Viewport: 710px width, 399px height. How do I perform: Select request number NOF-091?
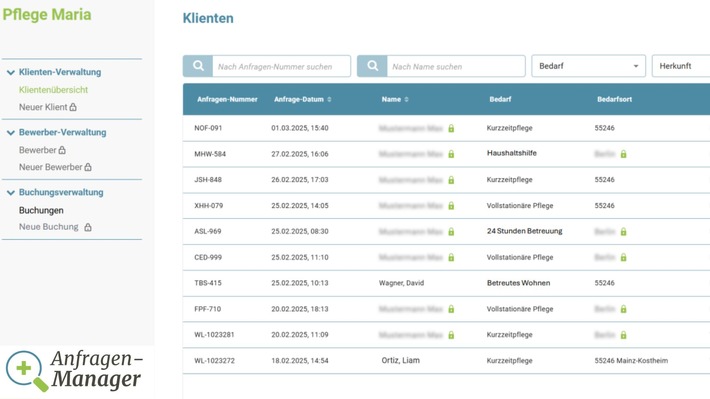click(x=208, y=128)
